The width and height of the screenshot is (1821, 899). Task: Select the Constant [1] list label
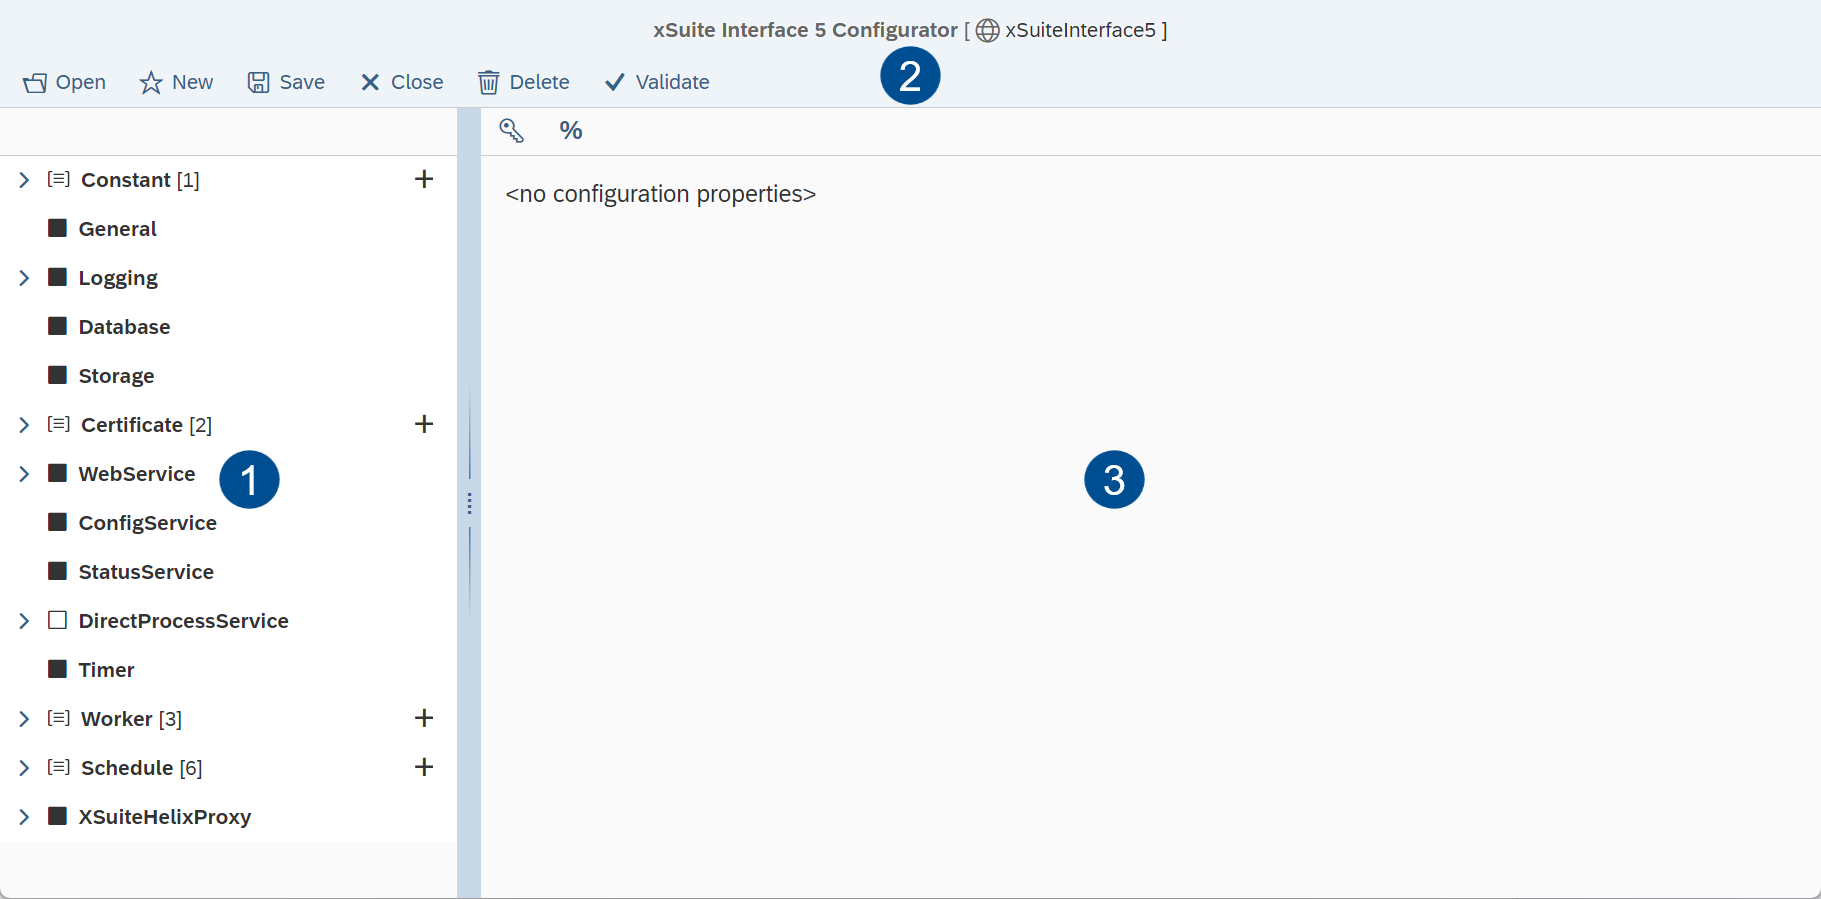[140, 180]
